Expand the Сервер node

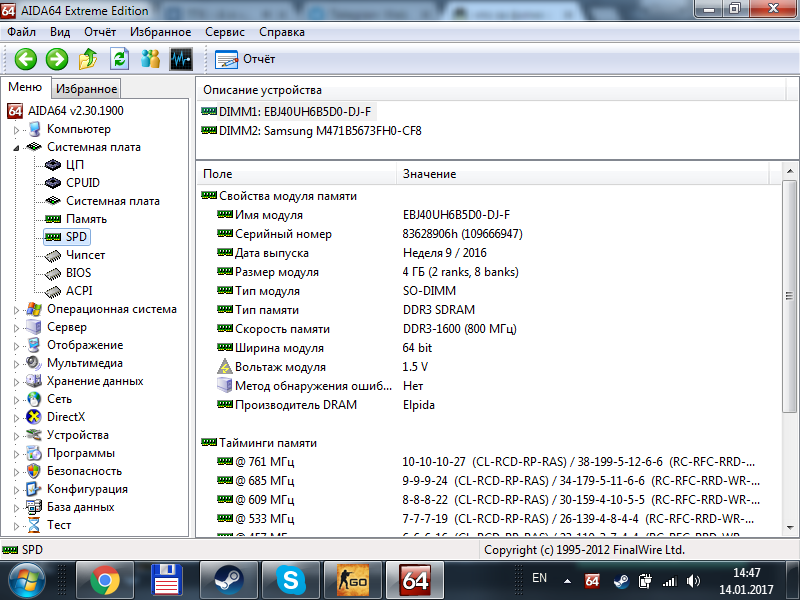click(x=16, y=328)
